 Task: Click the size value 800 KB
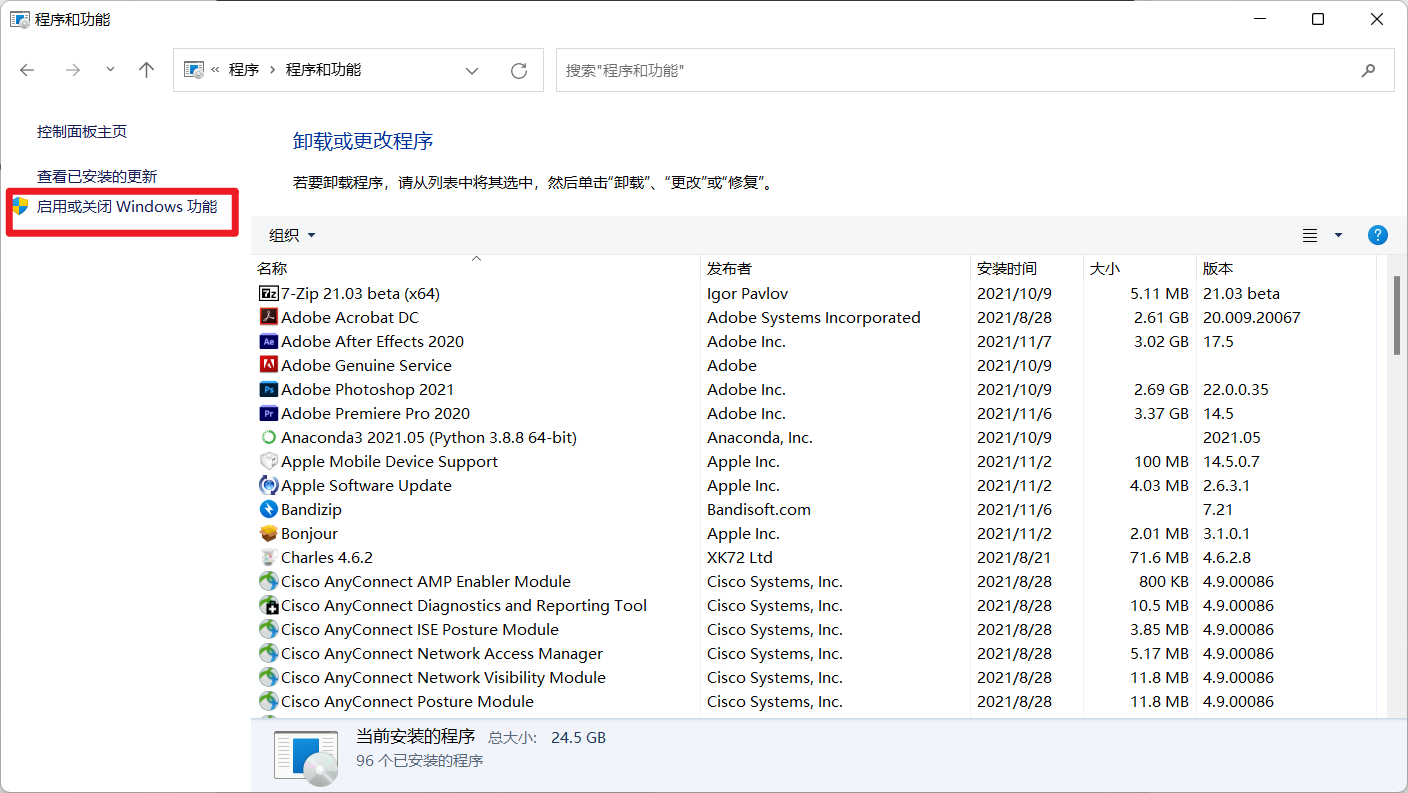(x=1164, y=582)
